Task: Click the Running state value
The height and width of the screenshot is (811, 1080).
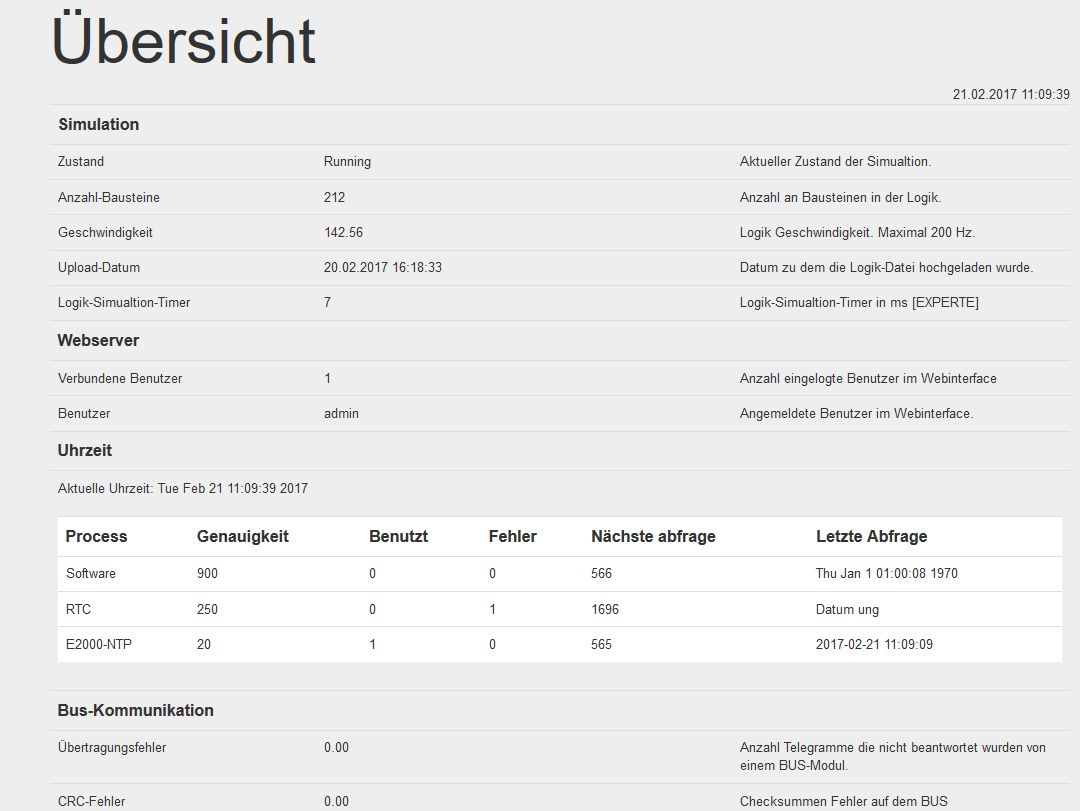Action: click(347, 162)
